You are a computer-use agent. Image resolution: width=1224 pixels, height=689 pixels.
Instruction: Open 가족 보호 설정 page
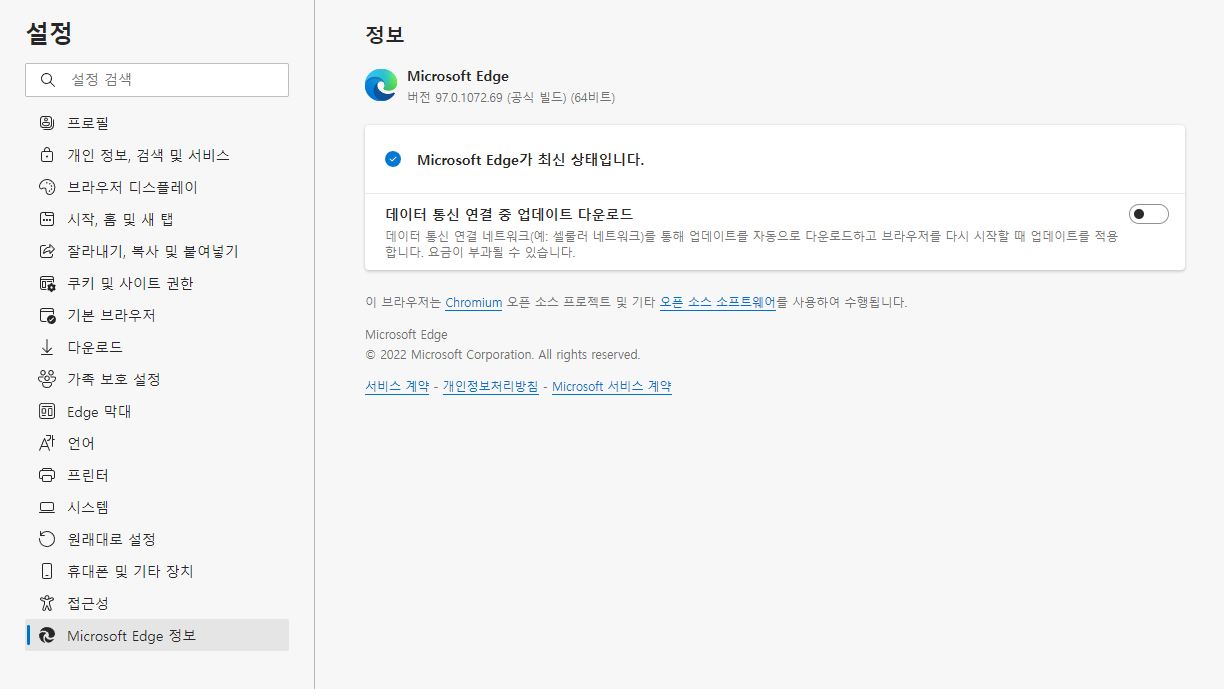tap(157, 379)
